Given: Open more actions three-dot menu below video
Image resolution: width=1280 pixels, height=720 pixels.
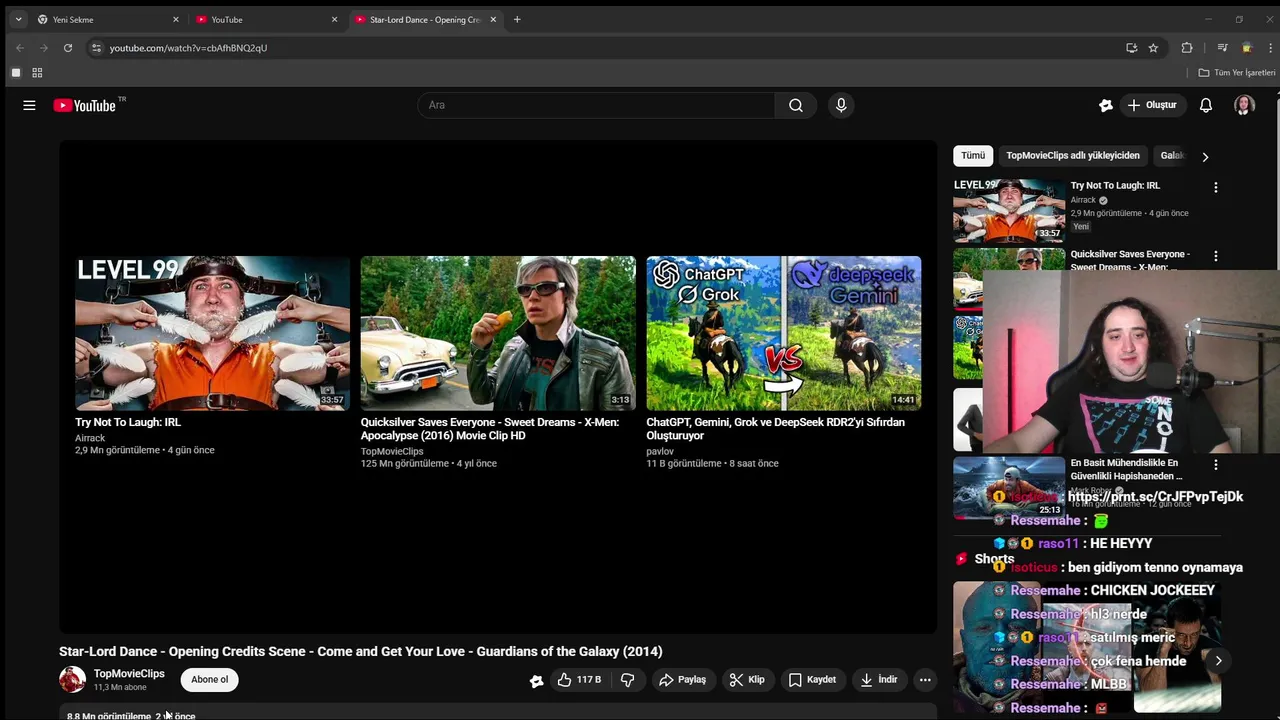Looking at the screenshot, I should [x=925, y=680].
